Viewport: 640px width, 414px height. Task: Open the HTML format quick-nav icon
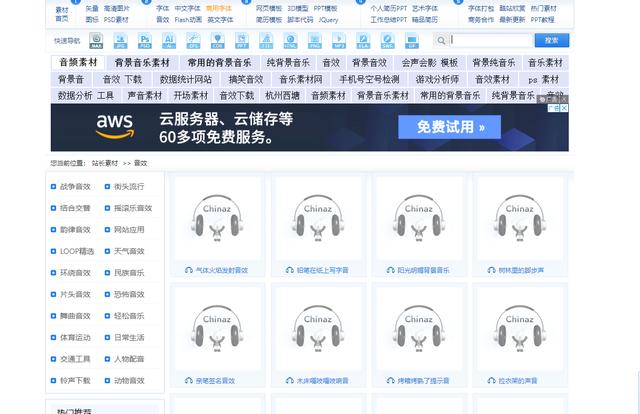(x=291, y=41)
